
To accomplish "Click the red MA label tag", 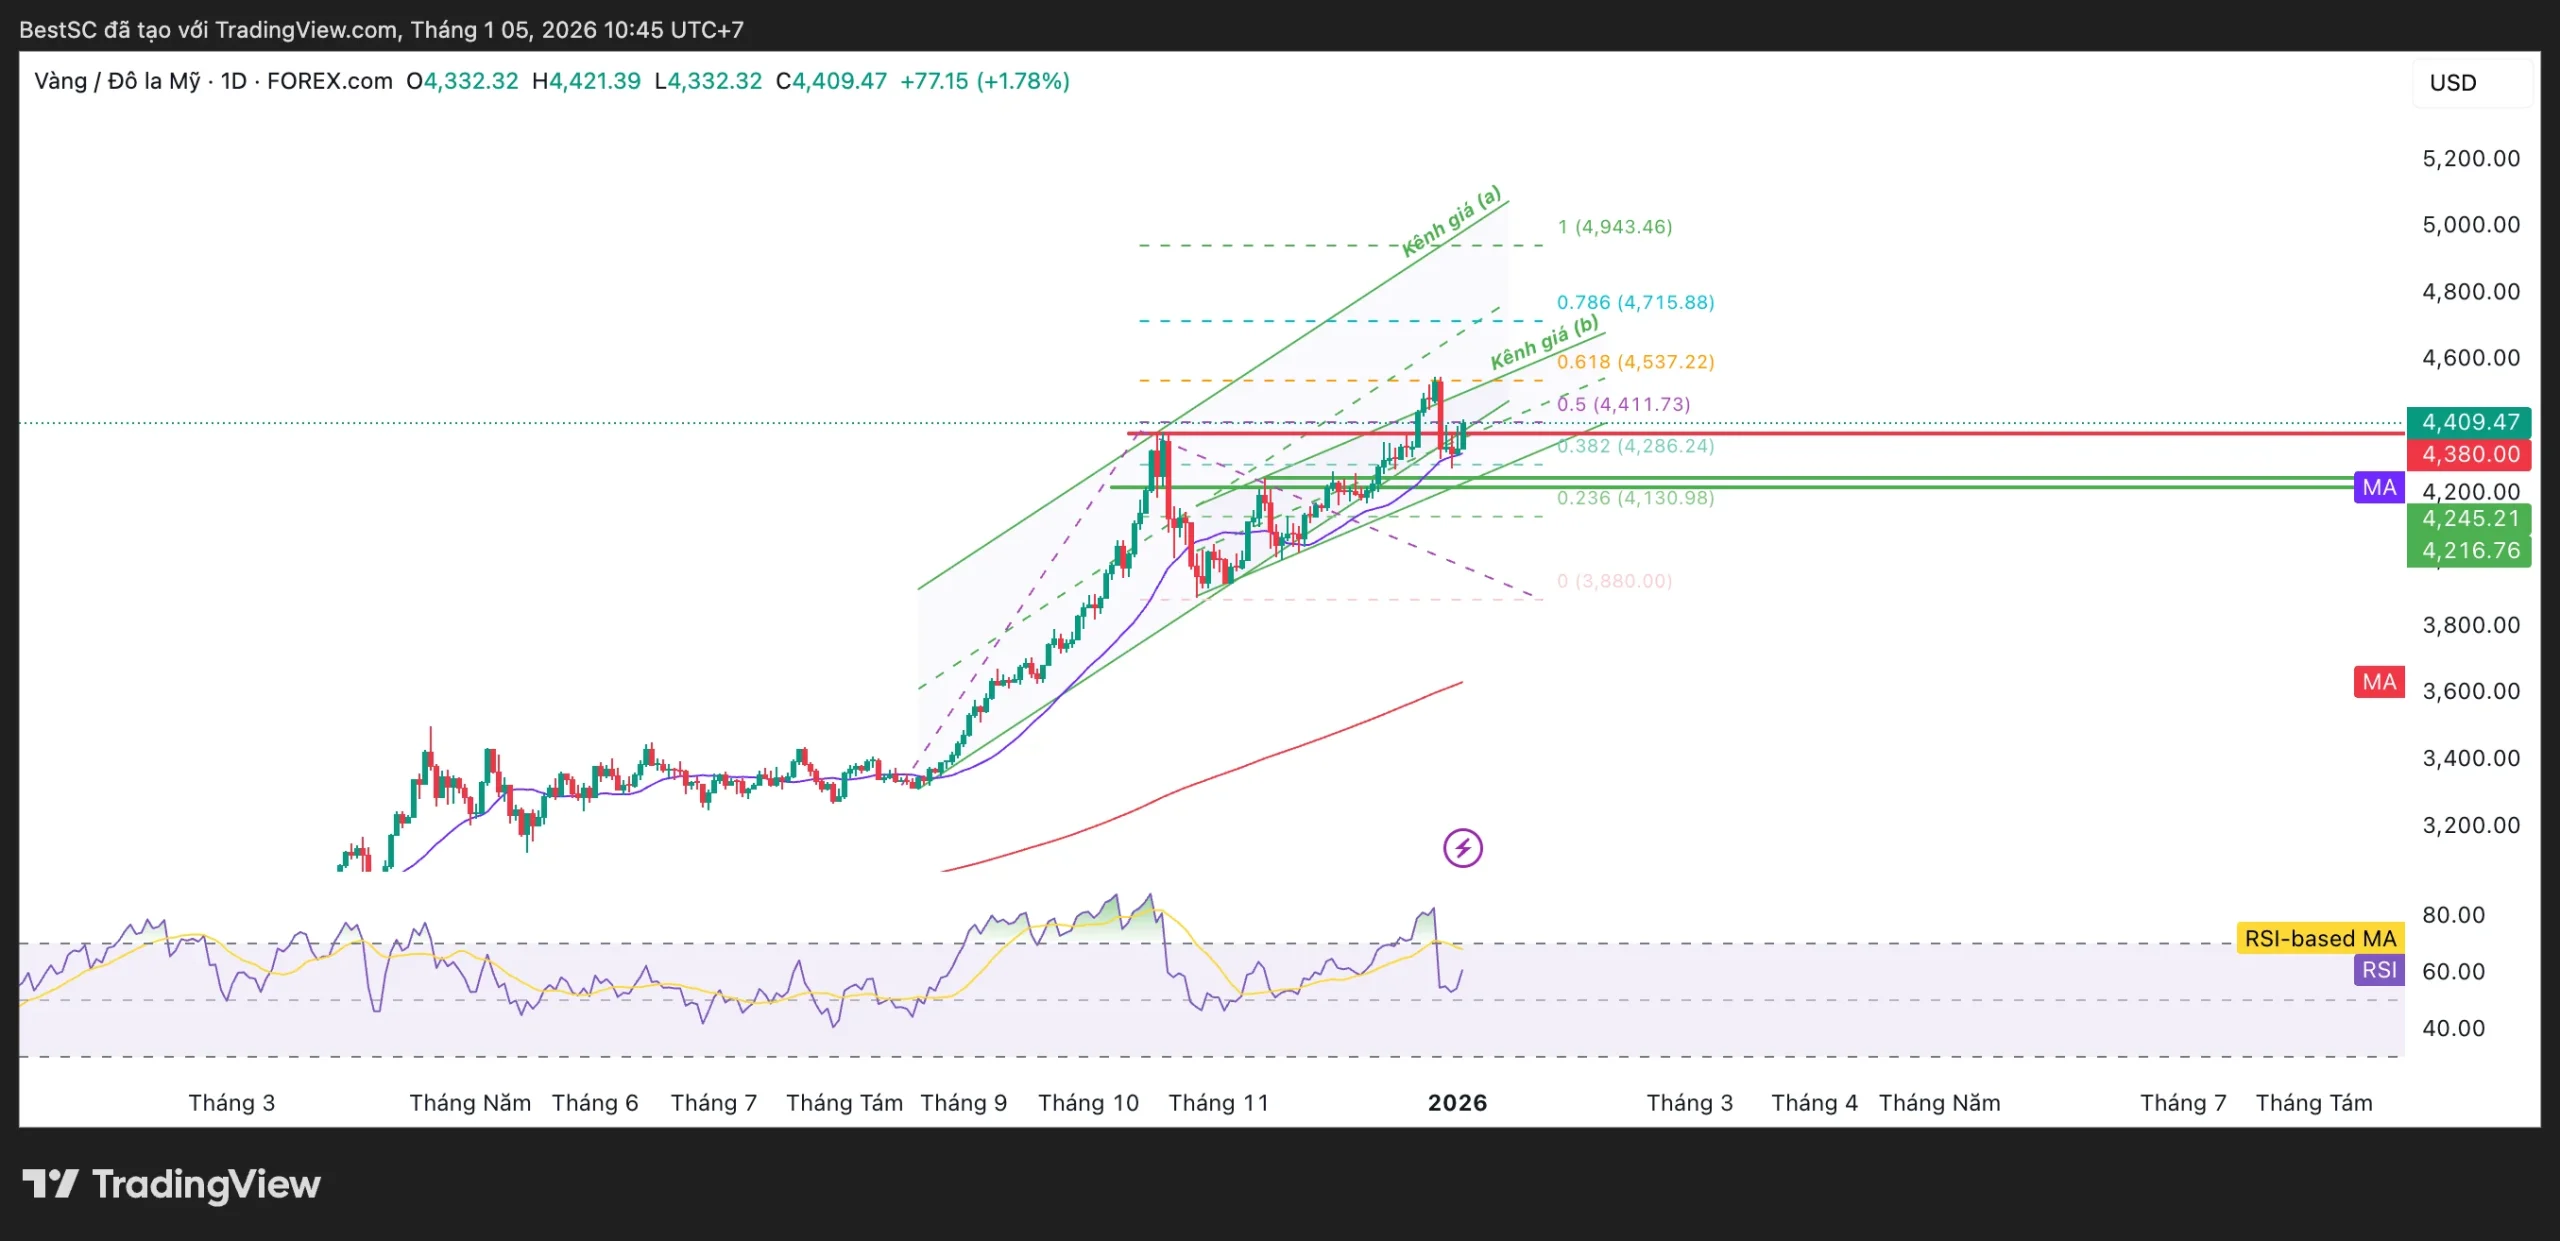I will [2379, 682].
